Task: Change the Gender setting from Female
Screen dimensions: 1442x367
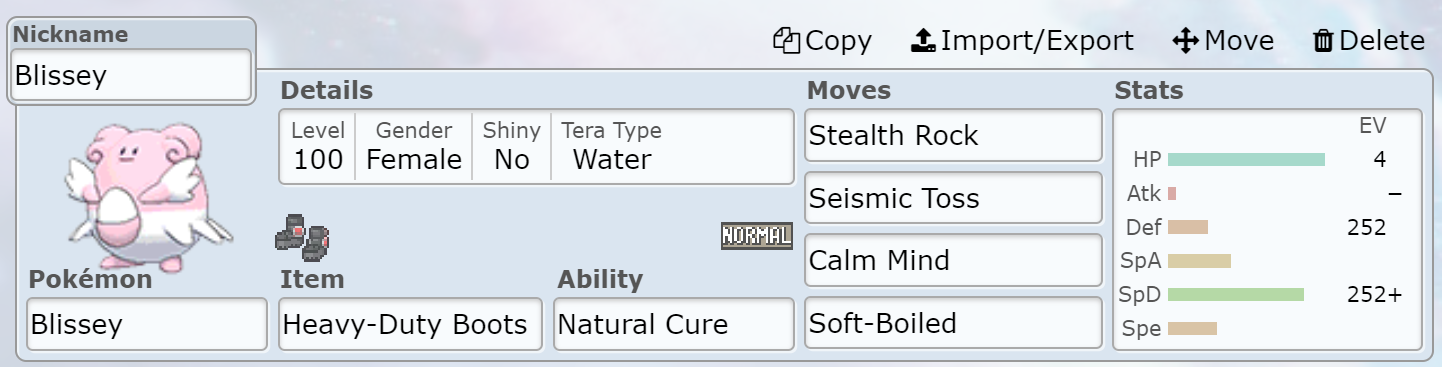Action: pos(414,146)
